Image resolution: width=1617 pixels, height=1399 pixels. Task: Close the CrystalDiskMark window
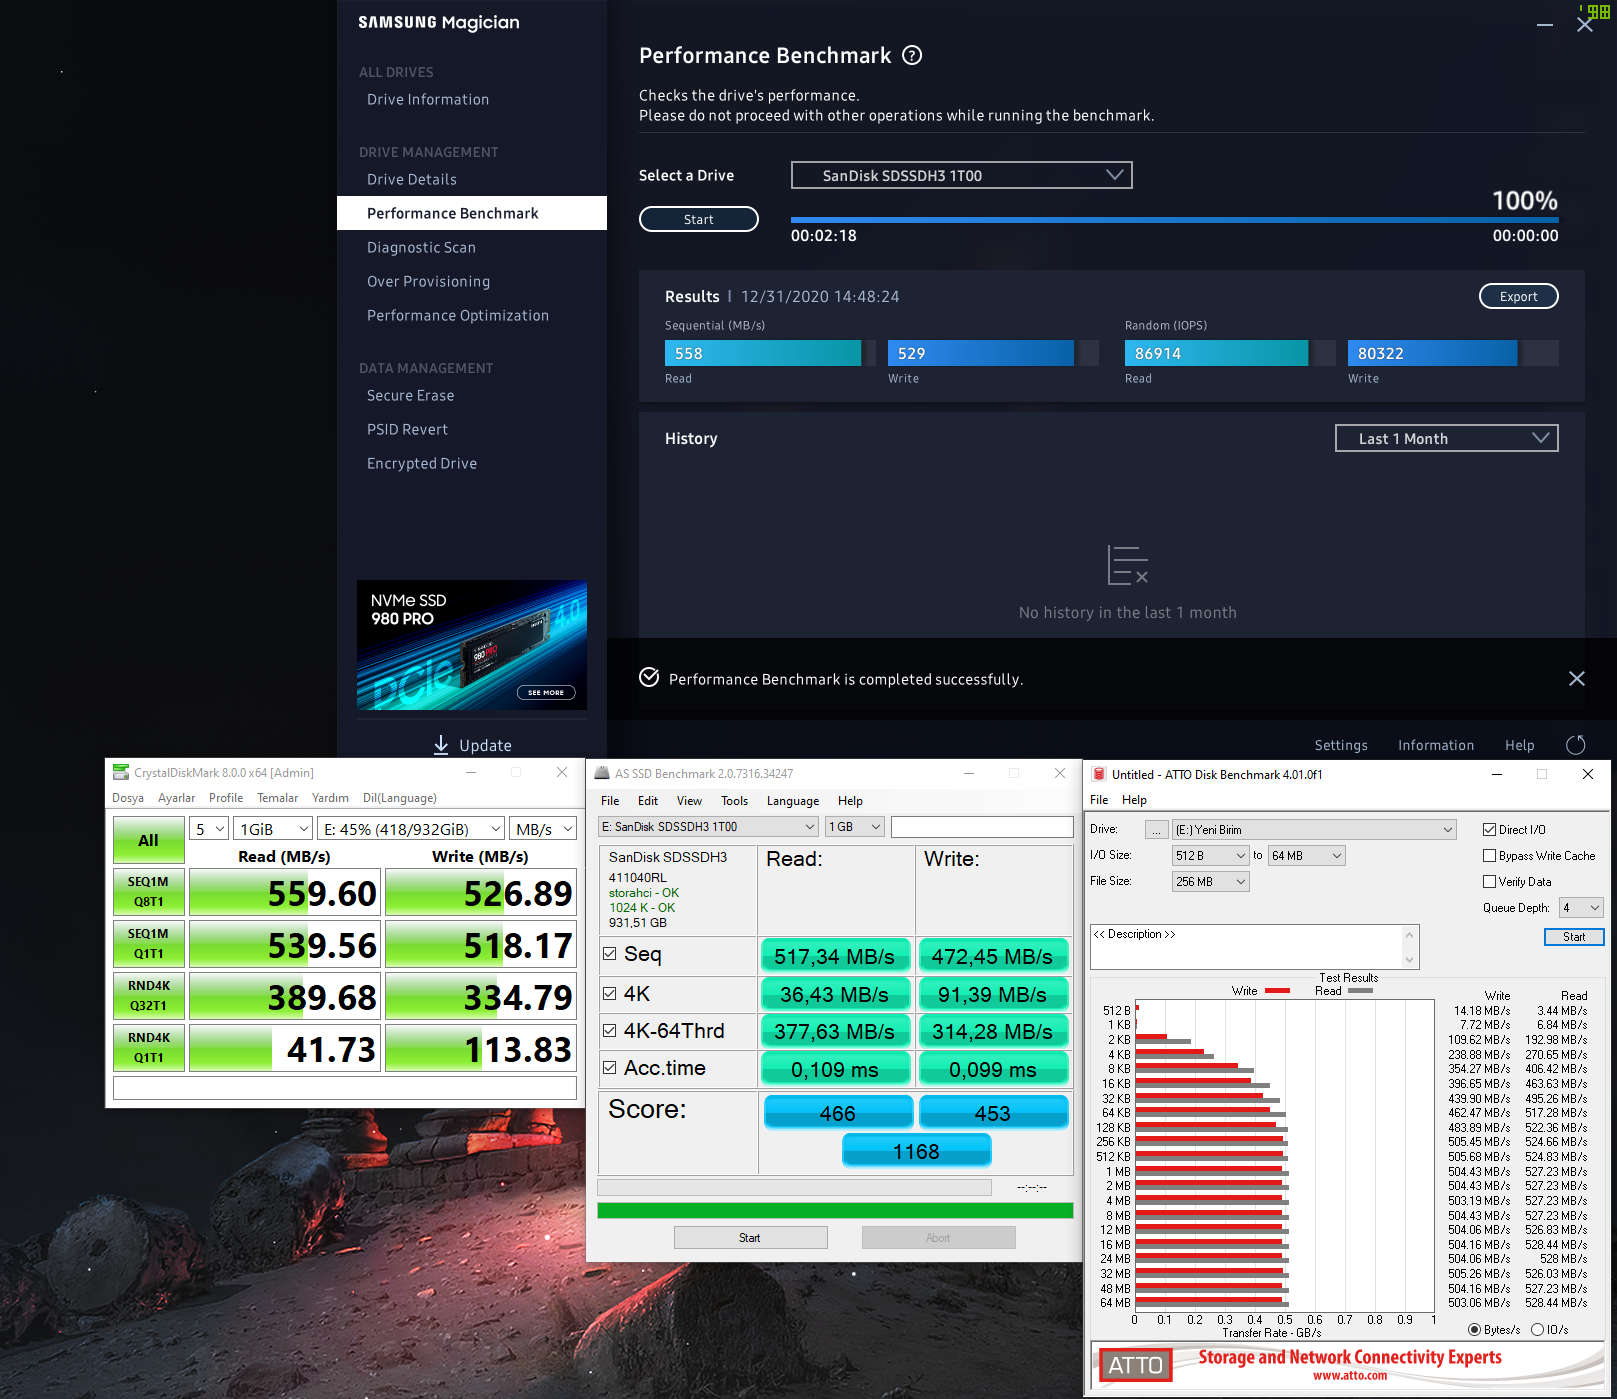pos(562,772)
